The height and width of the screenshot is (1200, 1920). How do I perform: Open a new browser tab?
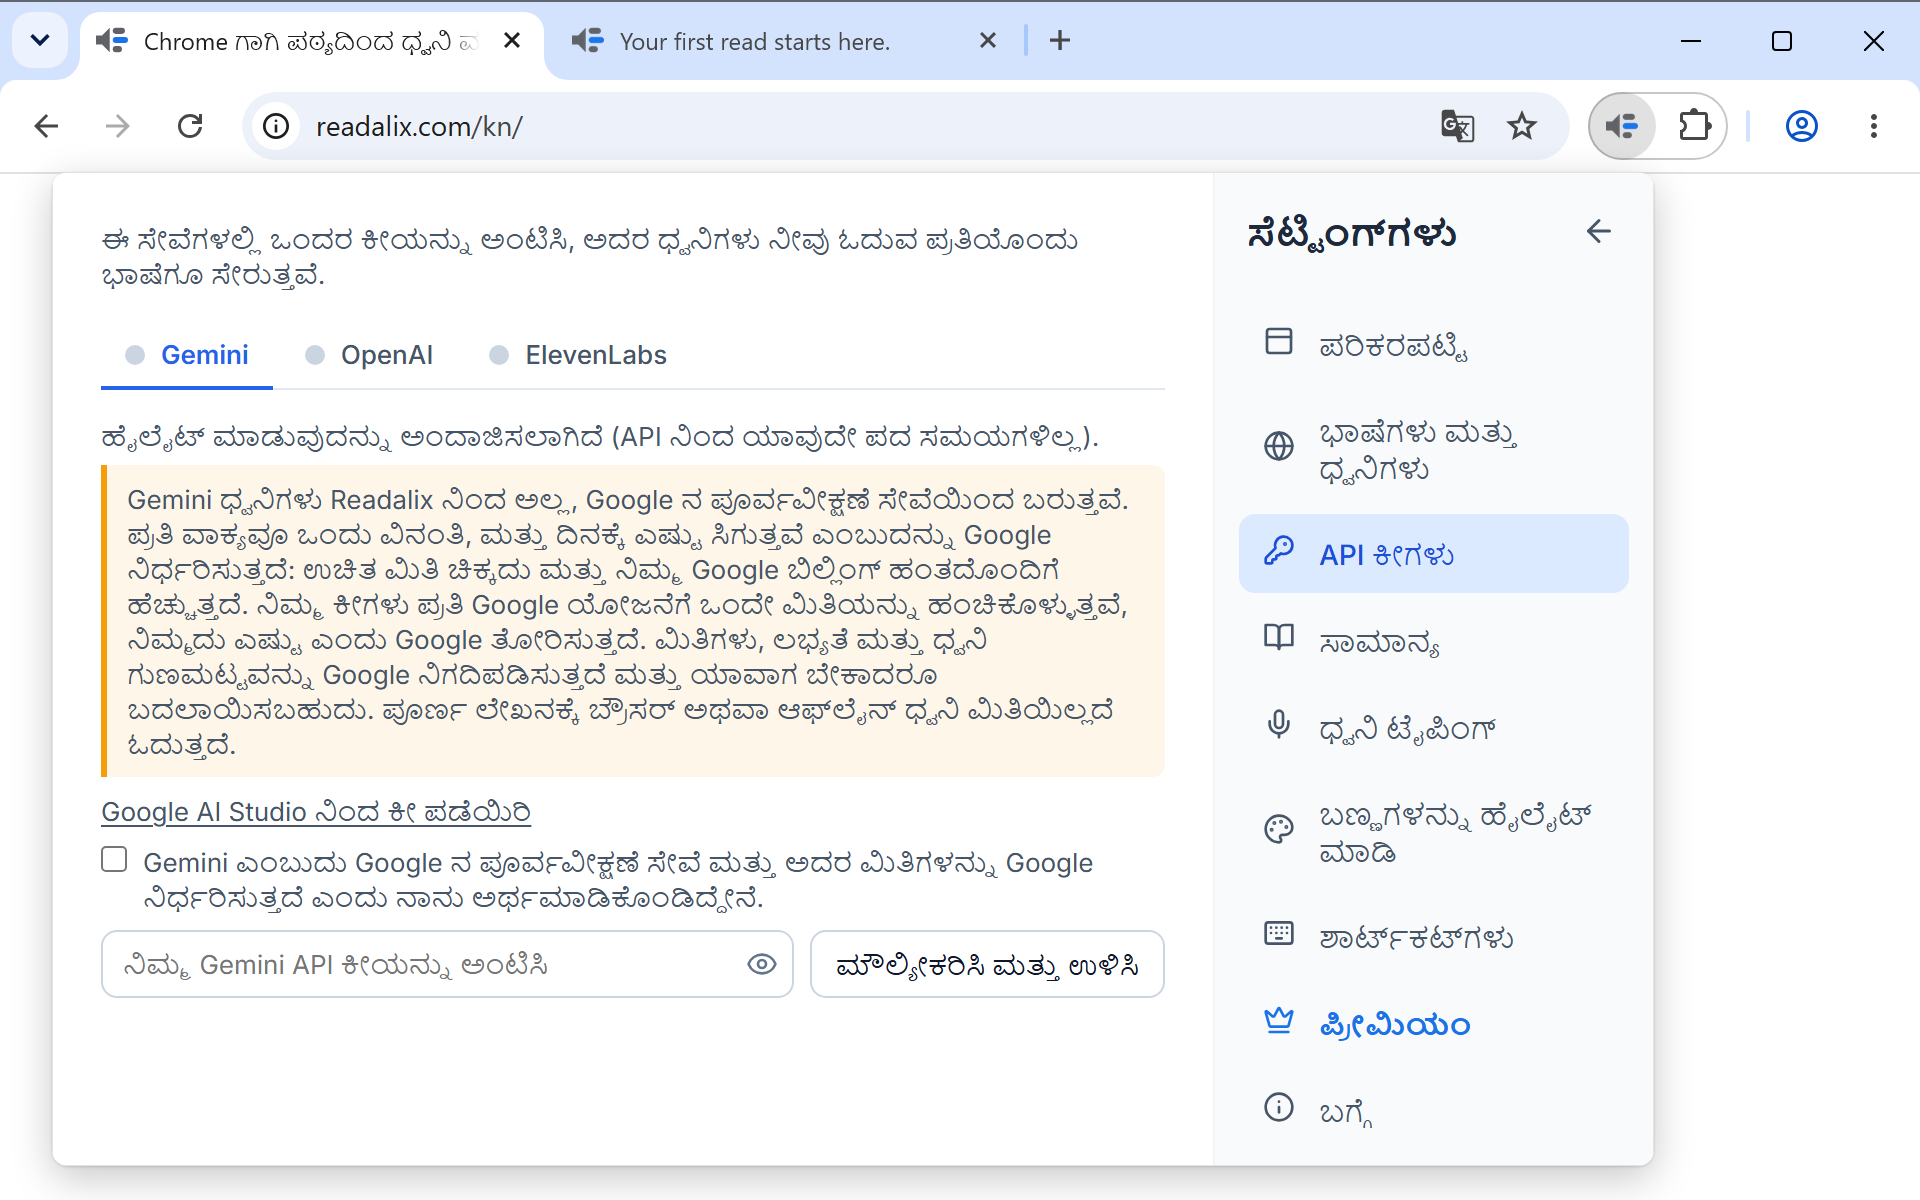tap(1060, 41)
